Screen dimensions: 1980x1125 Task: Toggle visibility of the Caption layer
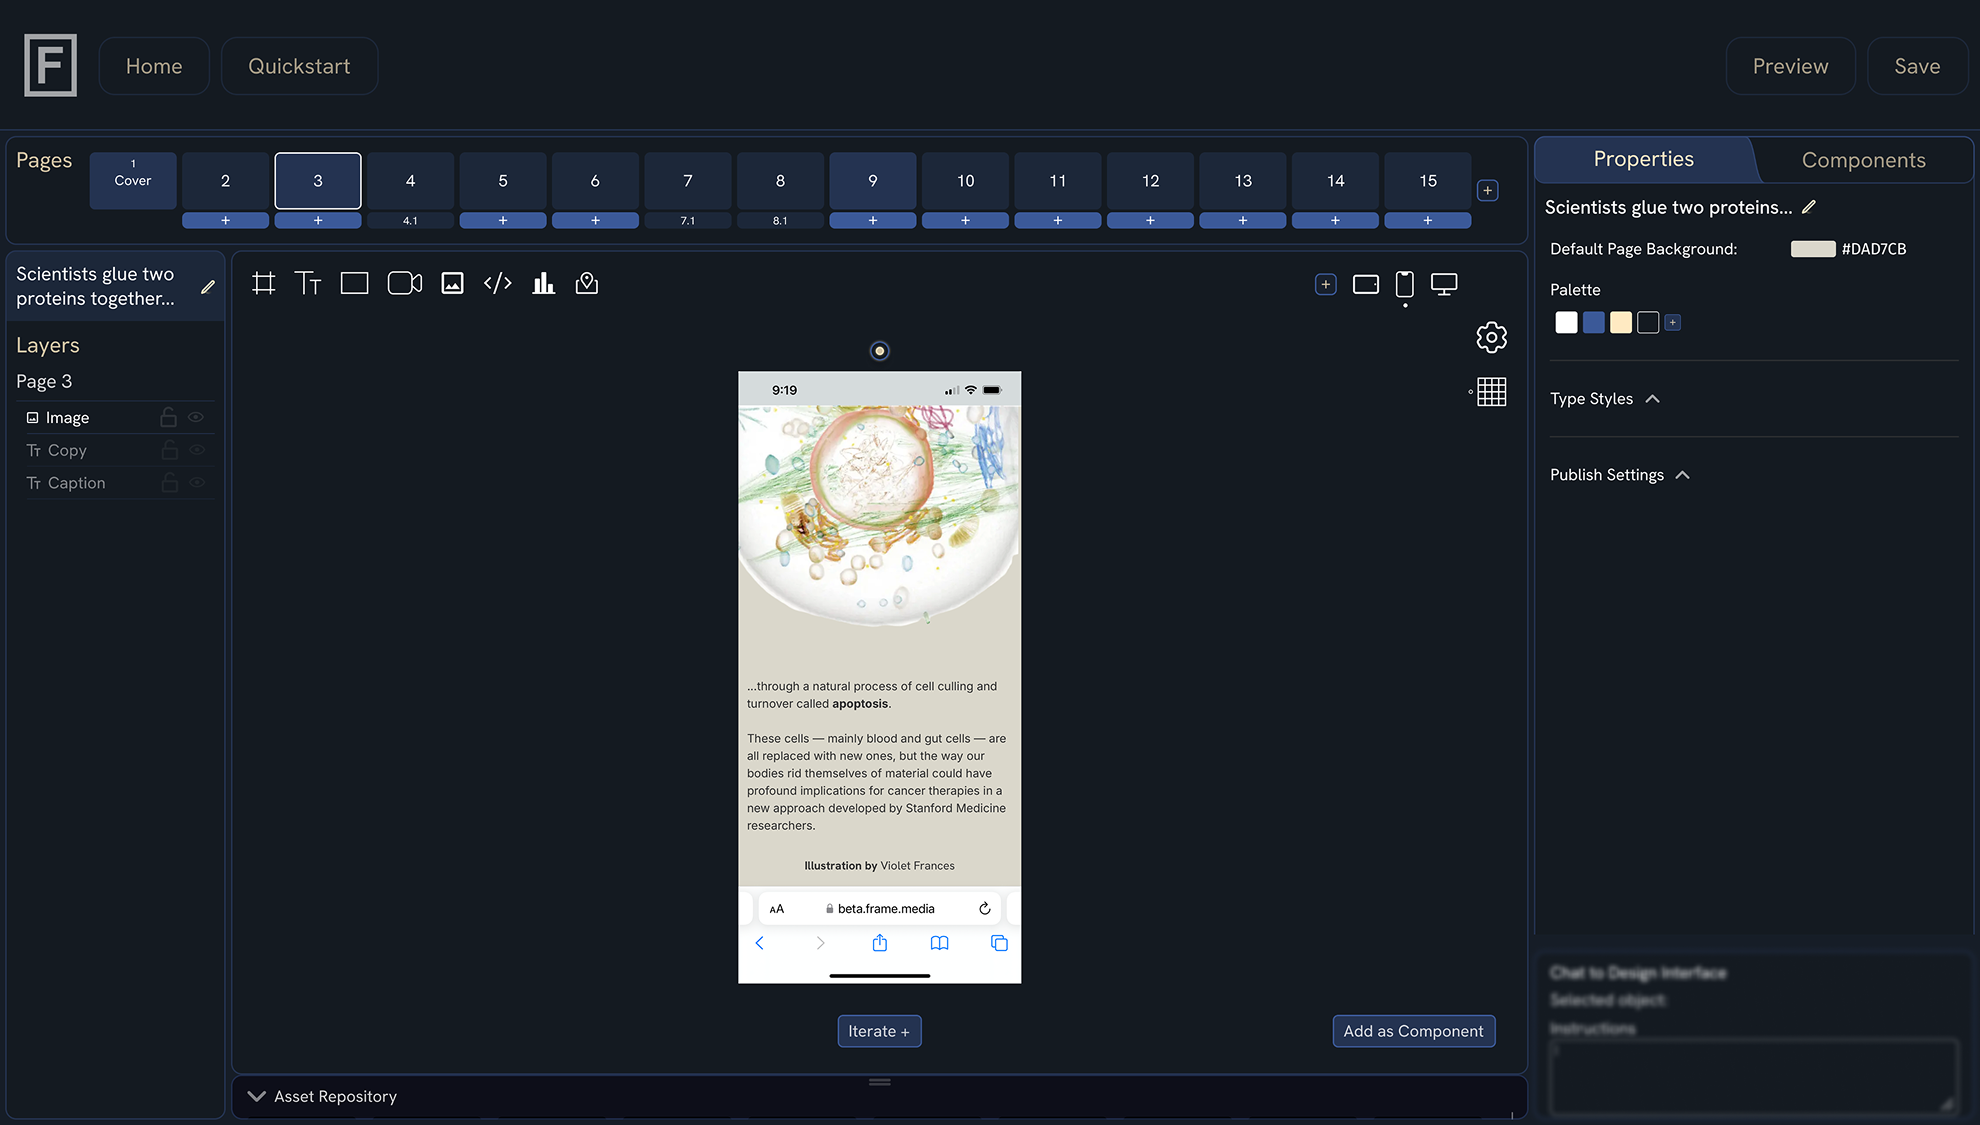[x=196, y=482]
